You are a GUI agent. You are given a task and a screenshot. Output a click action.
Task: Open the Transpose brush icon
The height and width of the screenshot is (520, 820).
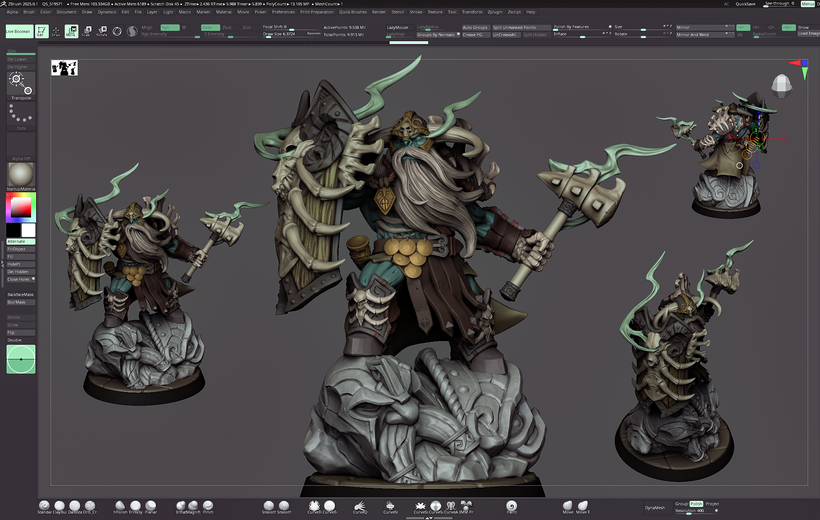[21, 84]
